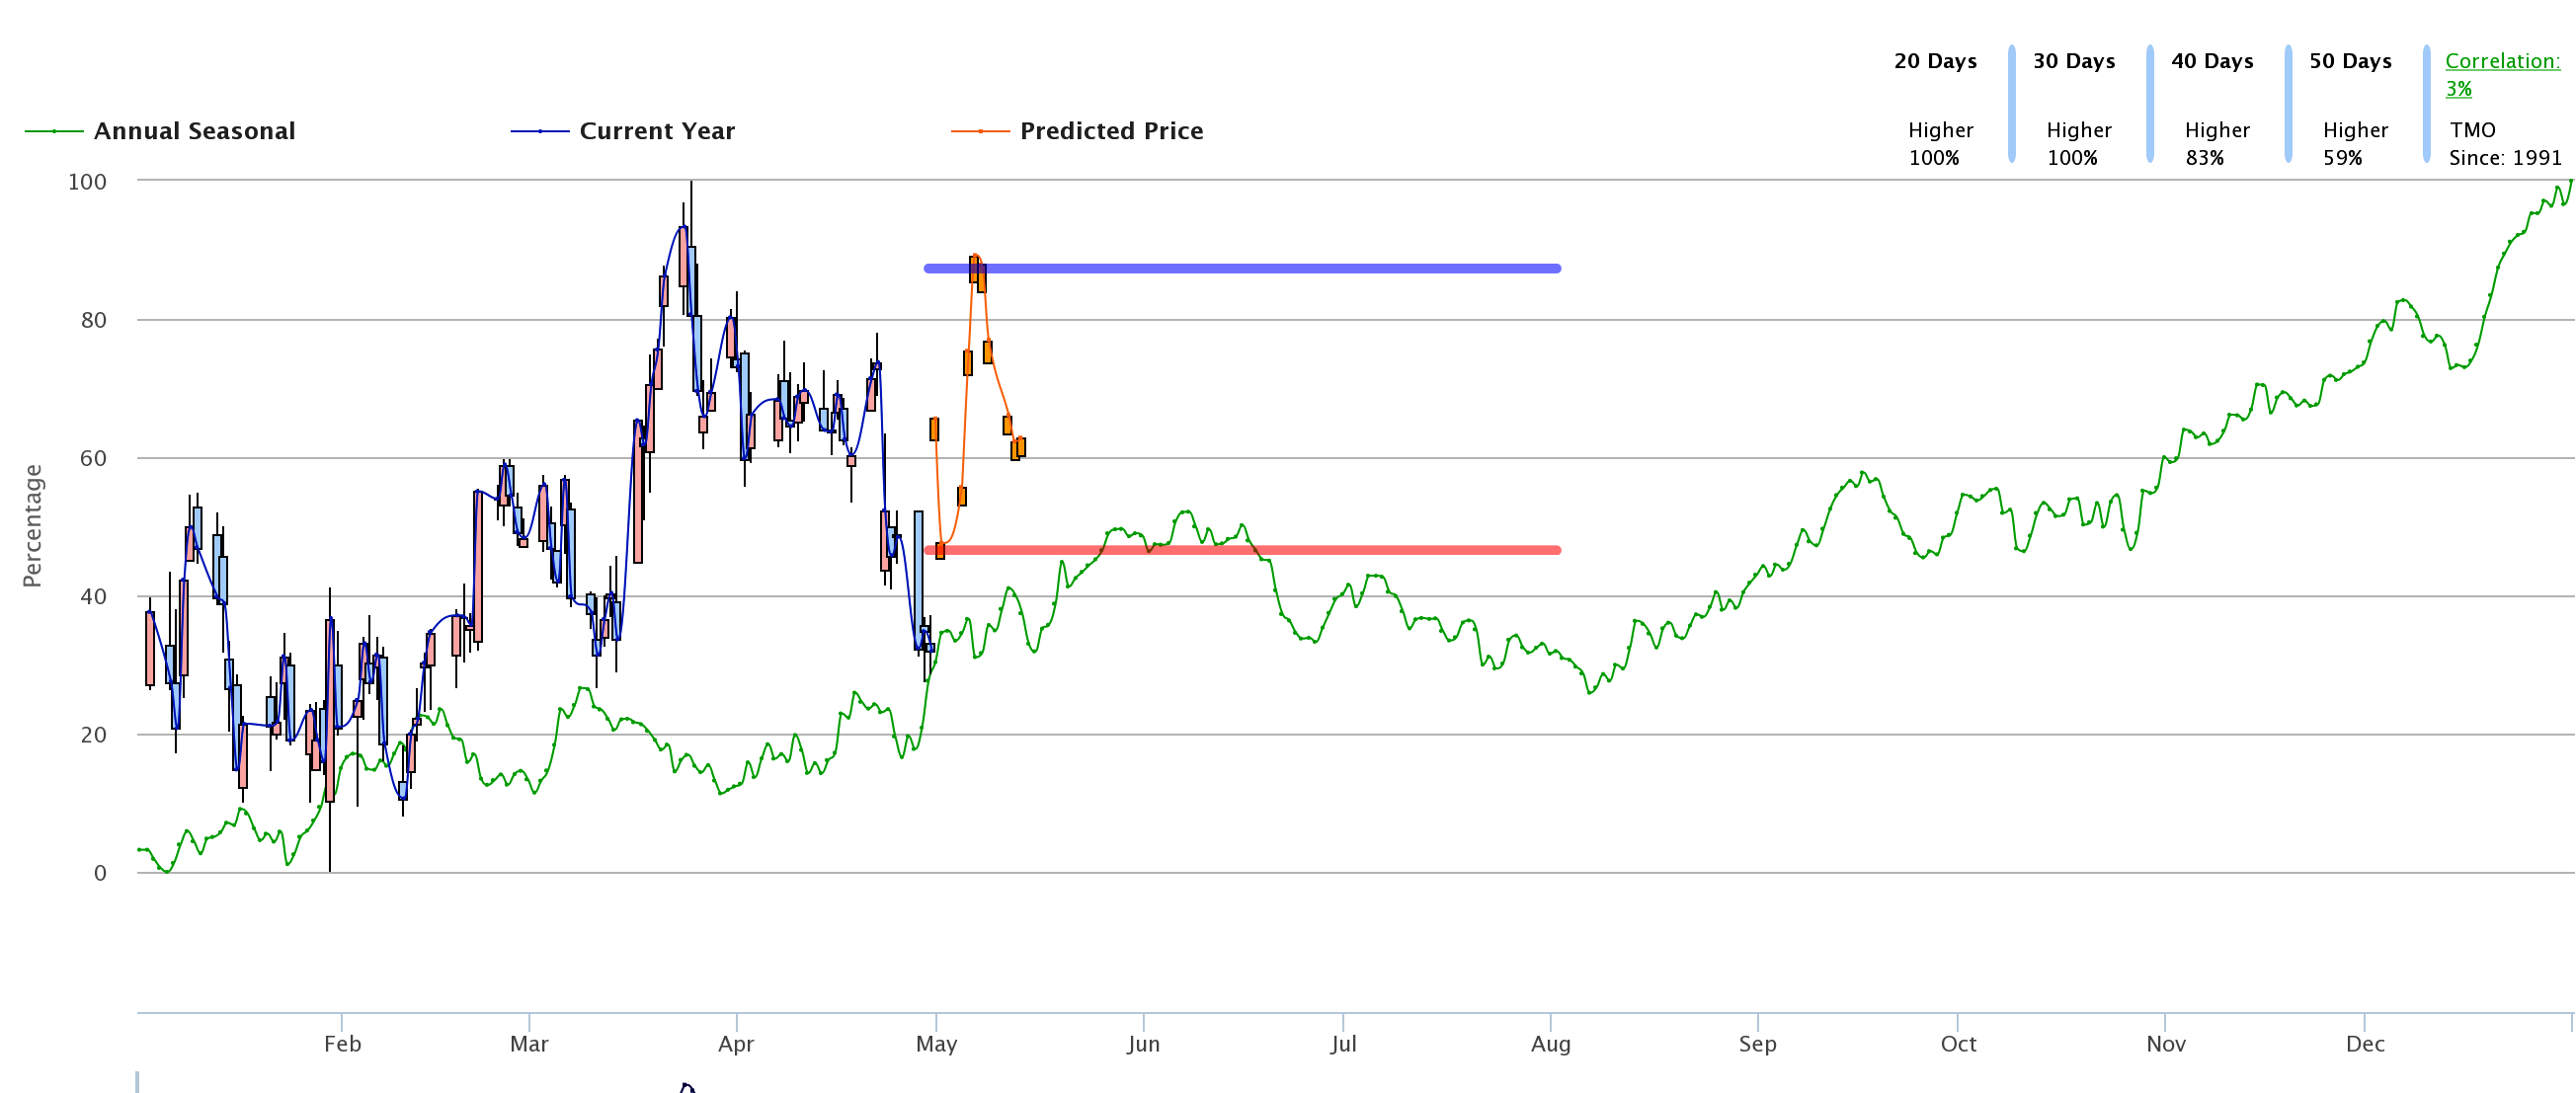Click the 80 y-axis label
The image size is (2576, 1093).
click(x=94, y=320)
